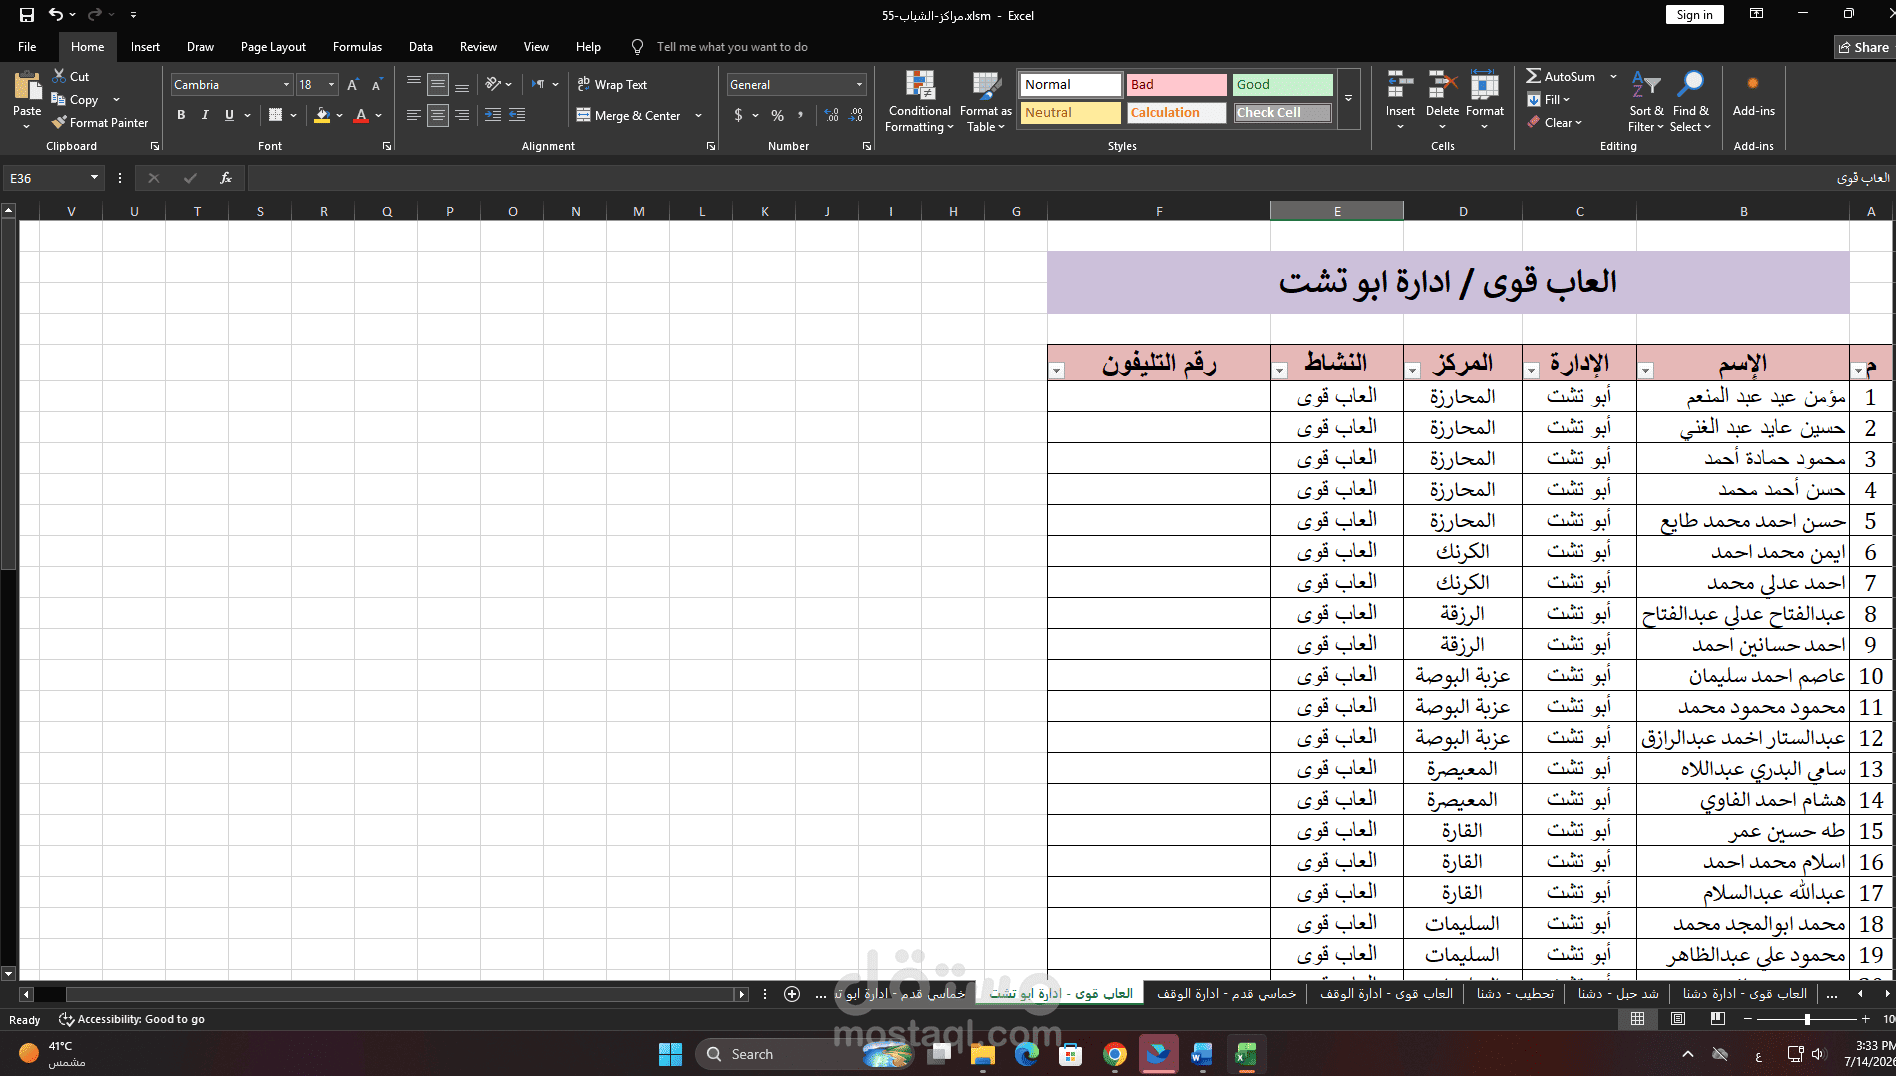Click the Find & Select button
This screenshot has width=1896, height=1076.
pyautogui.click(x=1691, y=101)
